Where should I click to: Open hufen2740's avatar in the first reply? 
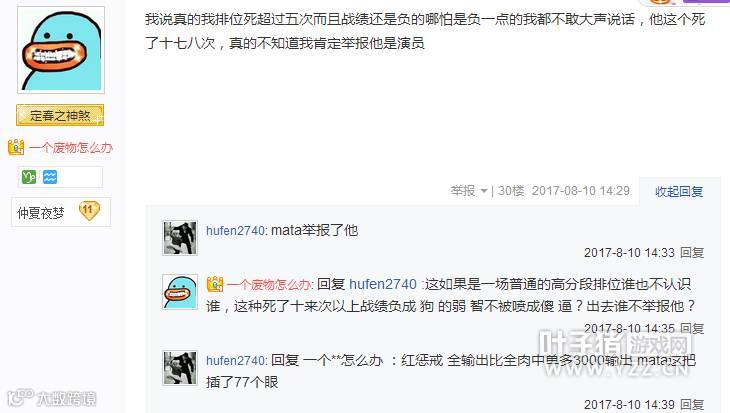click(x=180, y=238)
